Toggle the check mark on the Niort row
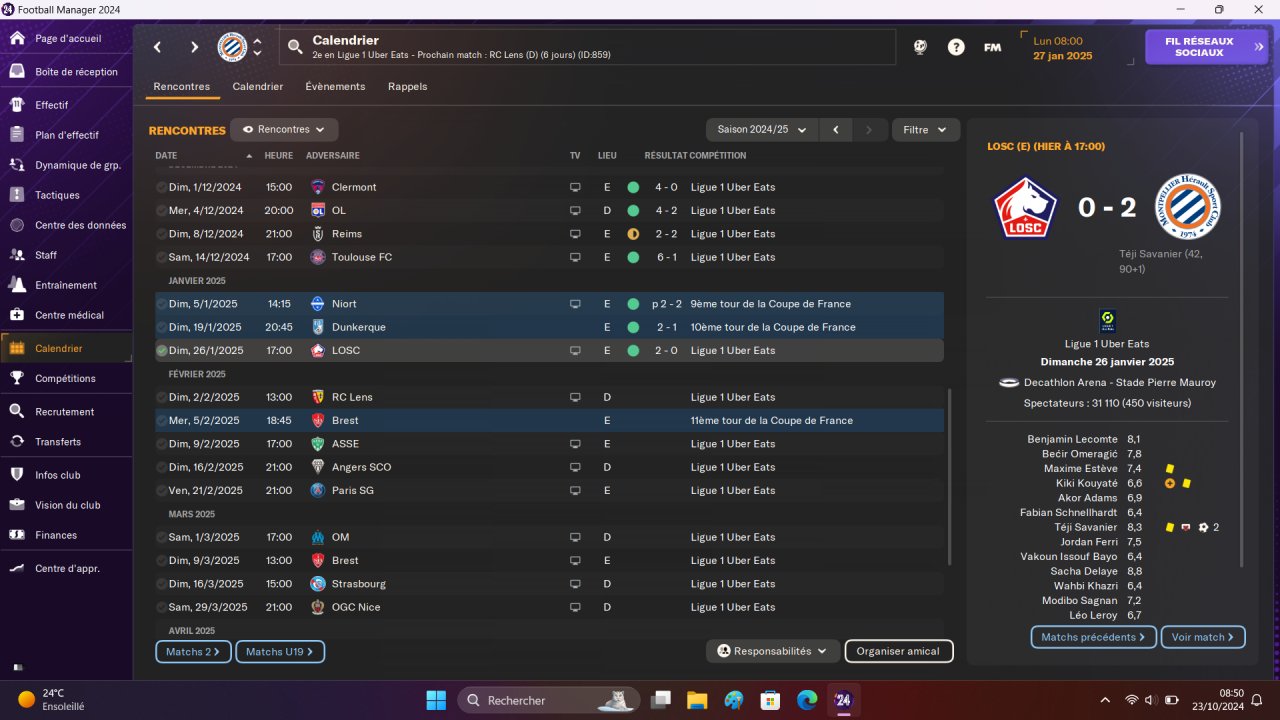Screen dimensions: 1280x720 pyautogui.click(x=162, y=304)
